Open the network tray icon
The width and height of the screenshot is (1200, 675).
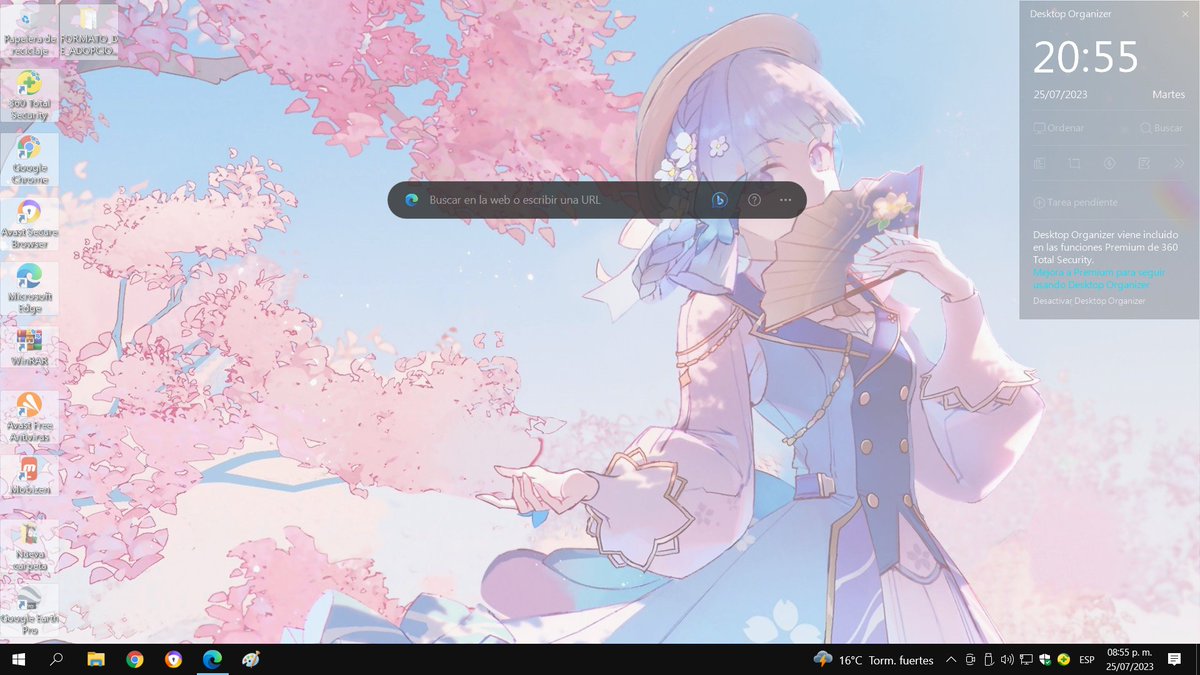click(x=1026, y=660)
